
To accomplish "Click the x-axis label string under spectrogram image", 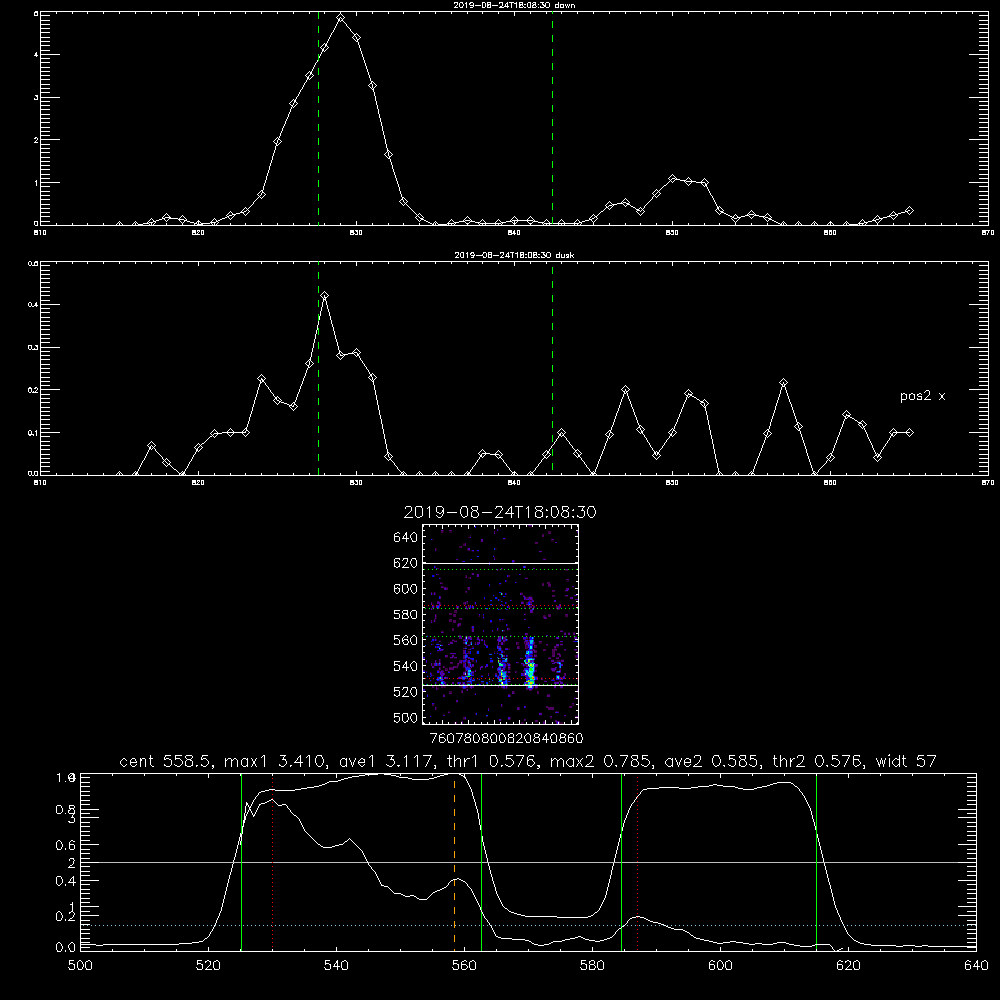I will [x=506, y=738].
